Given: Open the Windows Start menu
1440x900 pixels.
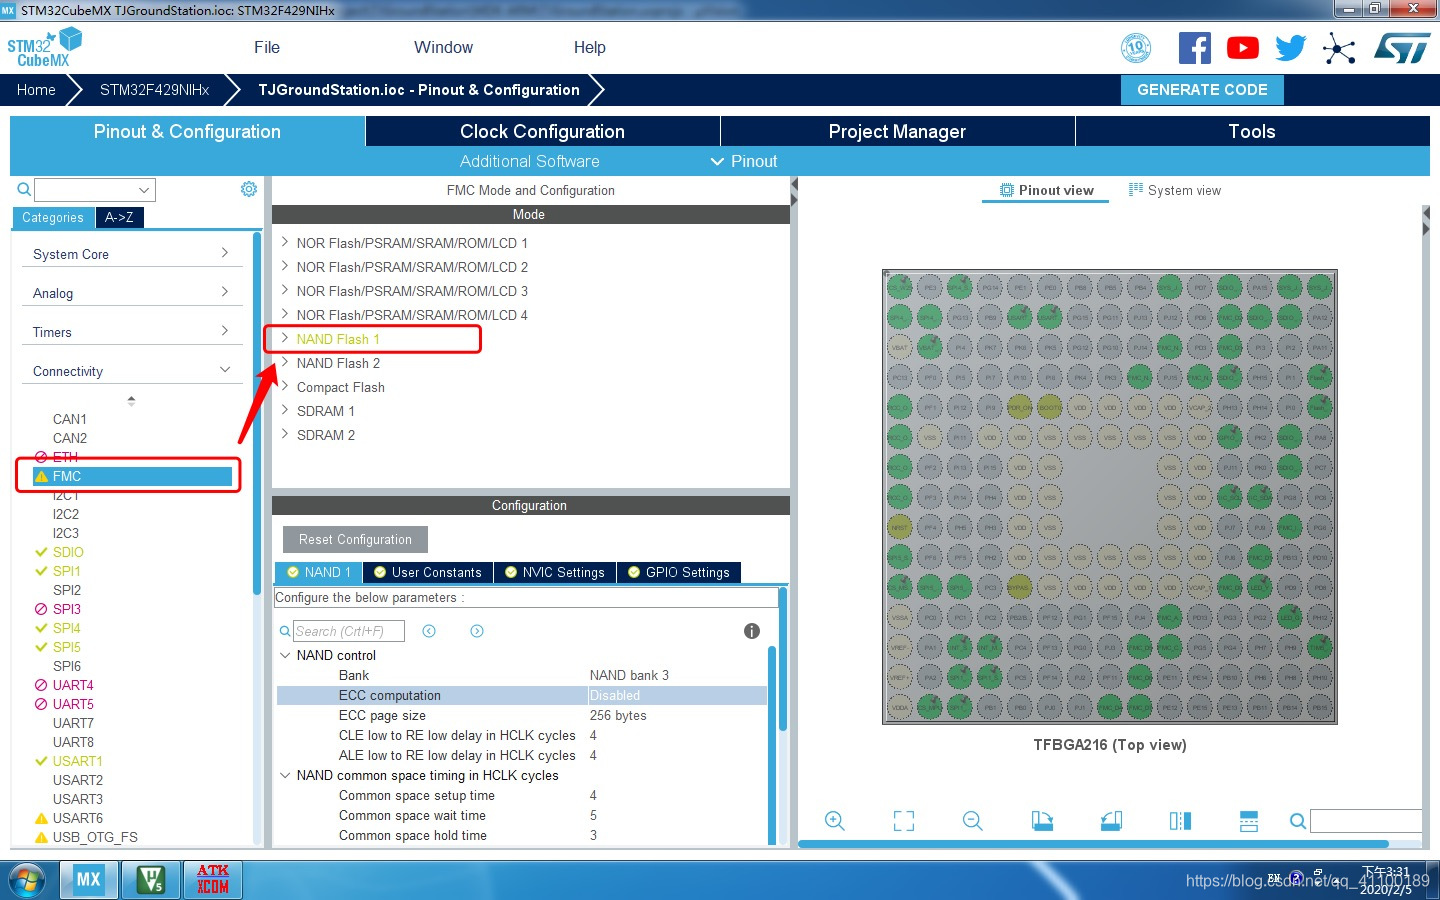Looking at the screenshot, I should point(27,881).
